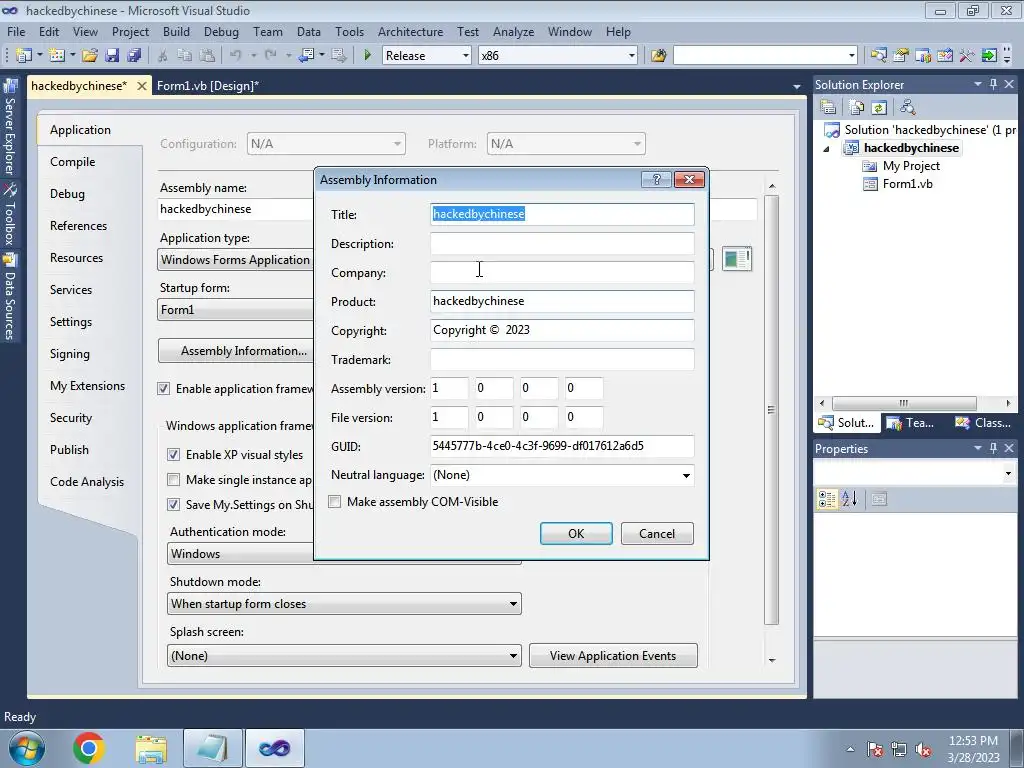Select the Compile settings tab
1024x768 pixels.
(x=72, y=162)
